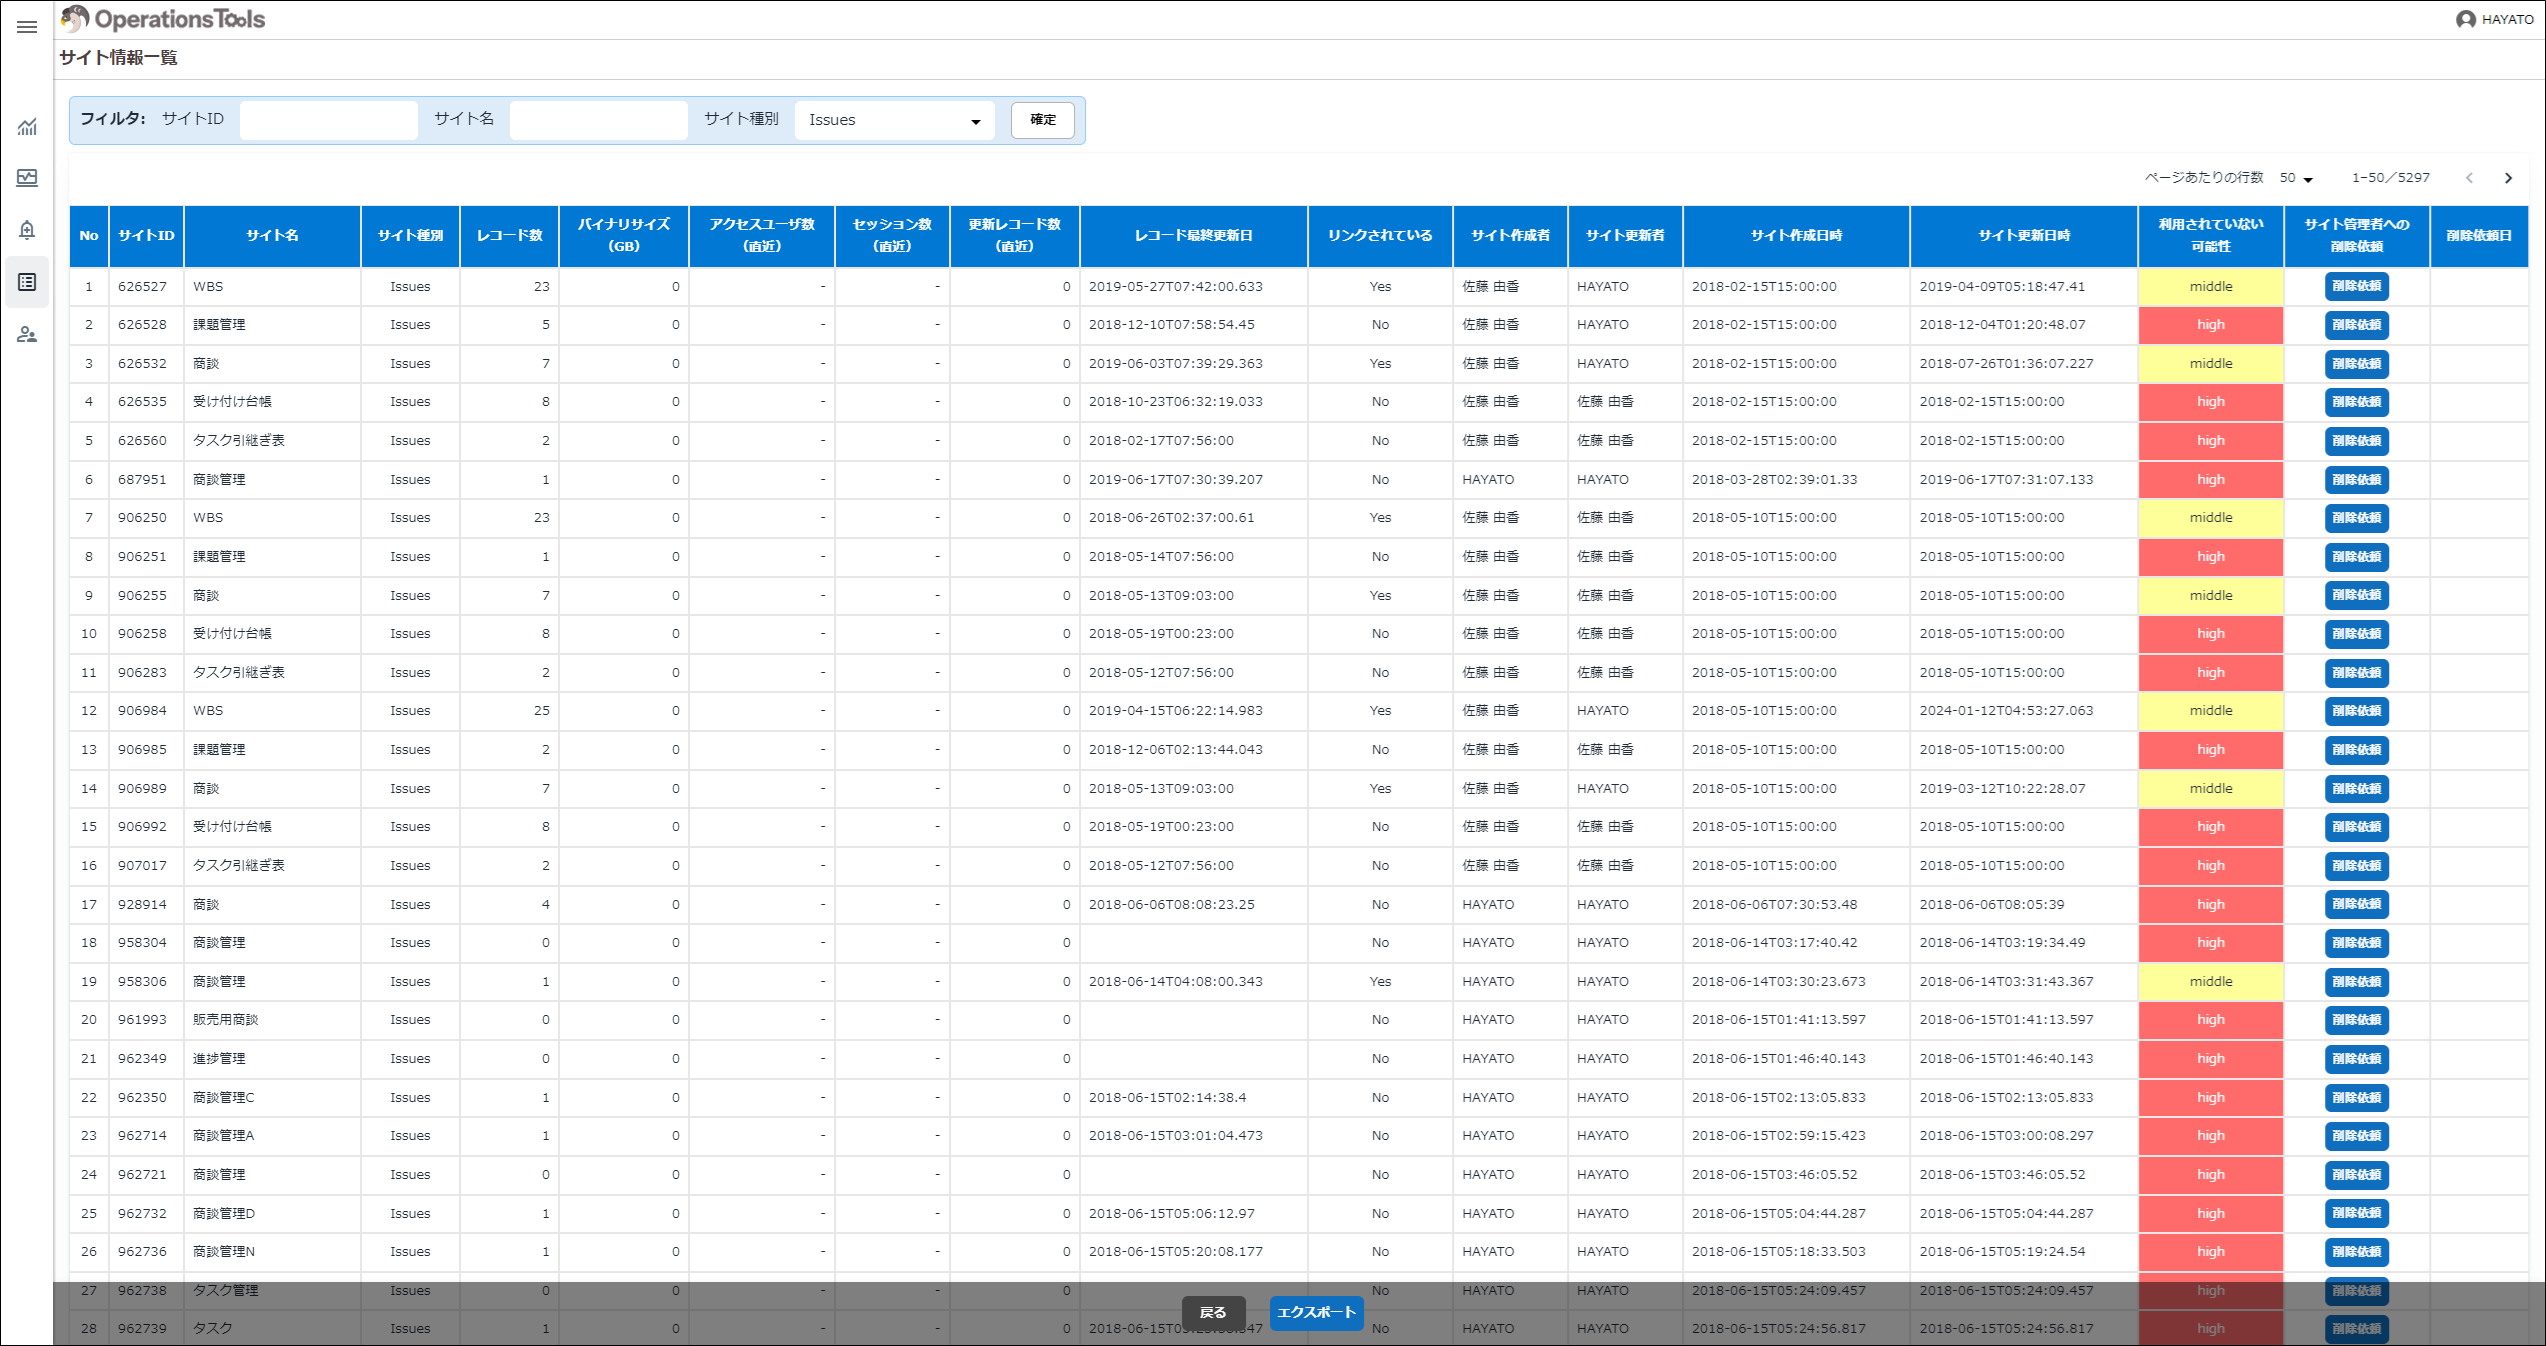2546x1346 pixels.
Task: Select site name 商談管理N
Action: coord(224,1252)
